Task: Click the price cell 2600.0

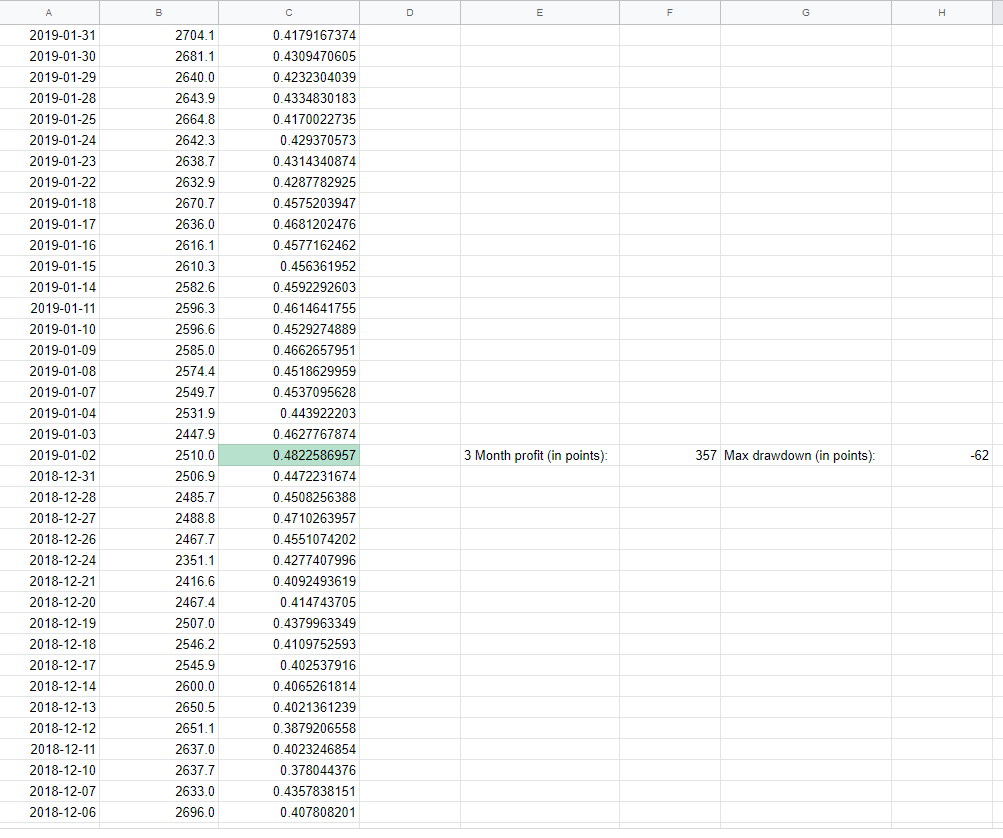Action: 159,686
